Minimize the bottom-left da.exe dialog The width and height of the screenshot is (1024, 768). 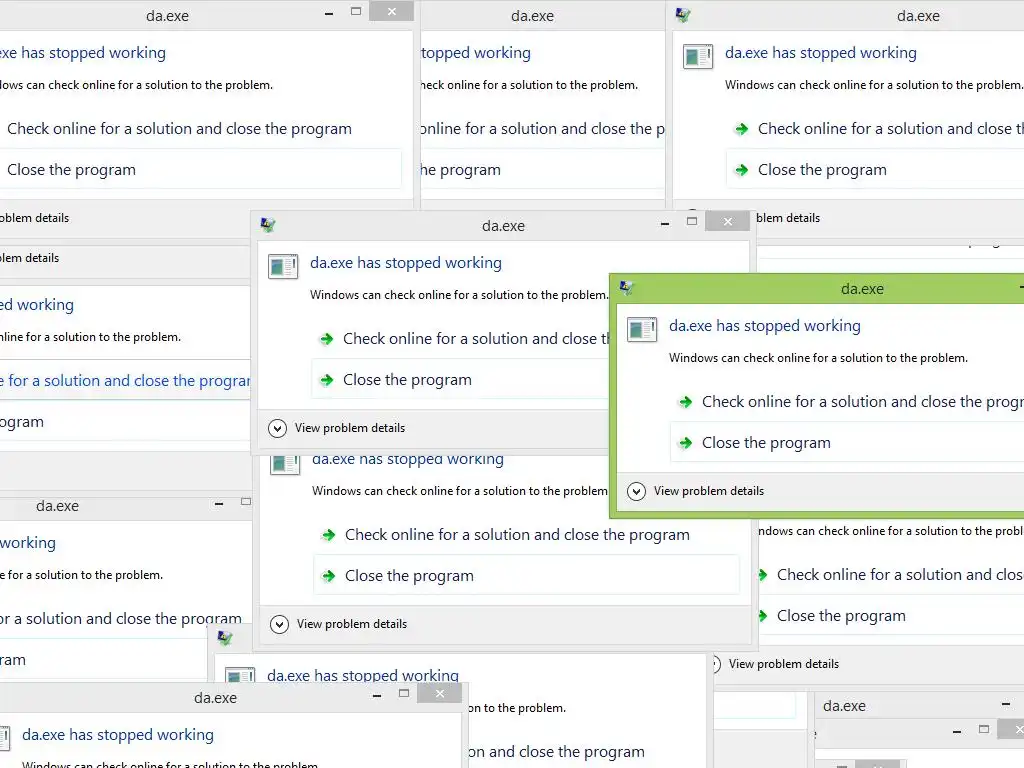tap(377, 696)
